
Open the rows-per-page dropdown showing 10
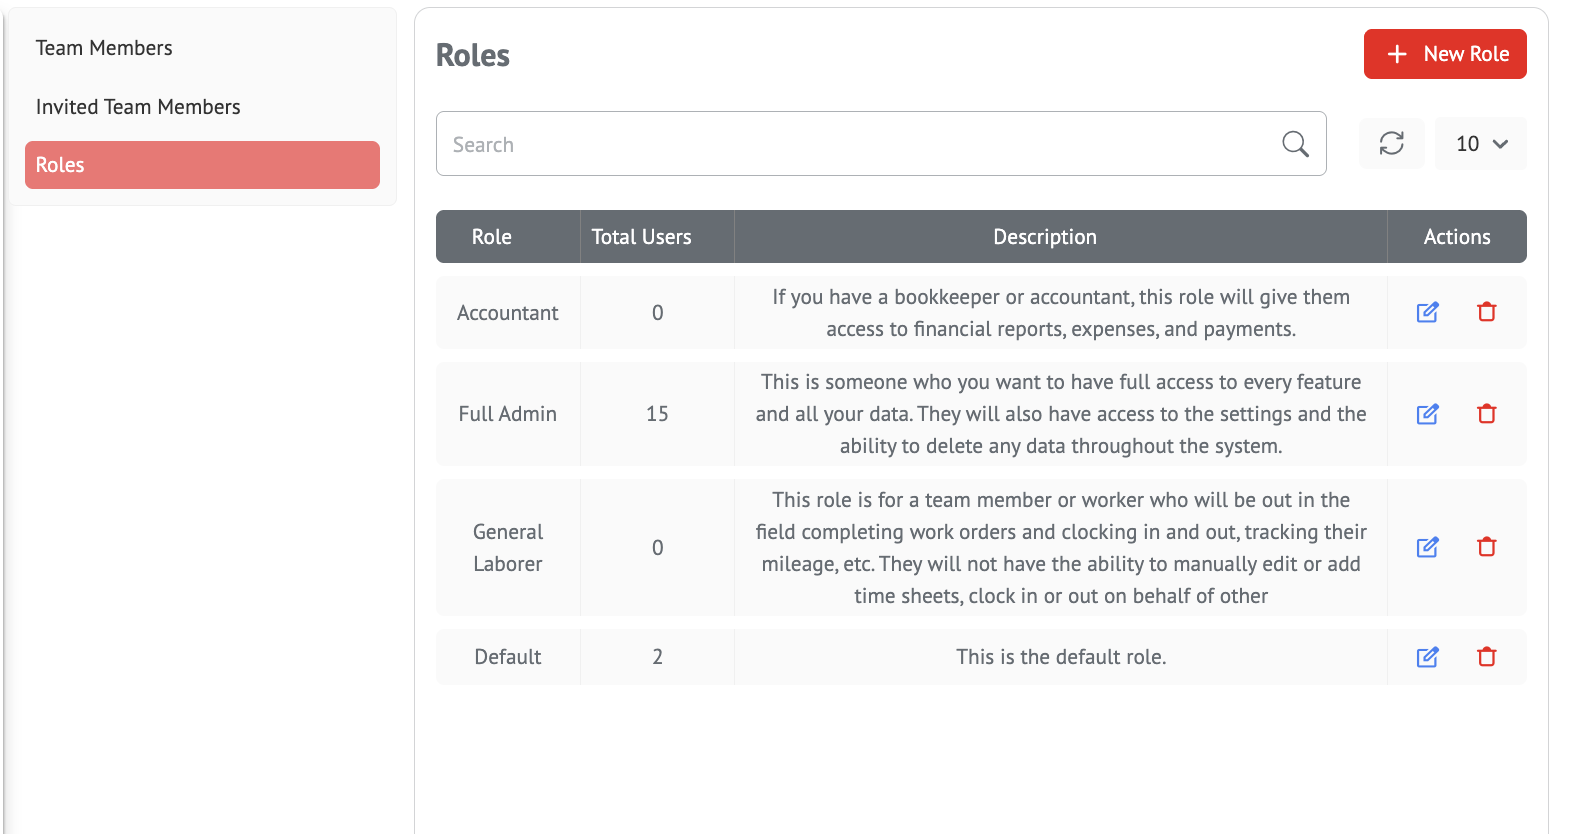(1480, 144)
